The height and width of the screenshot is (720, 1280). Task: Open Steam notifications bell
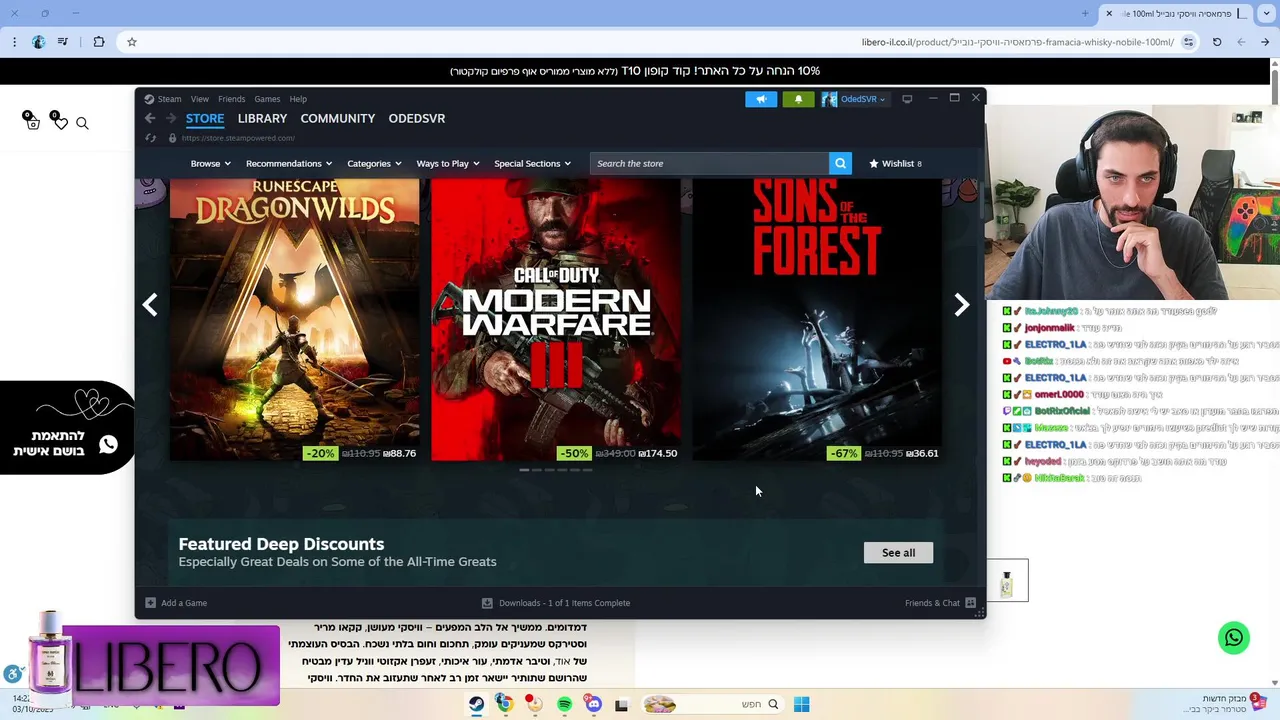(x=798, y=99)
